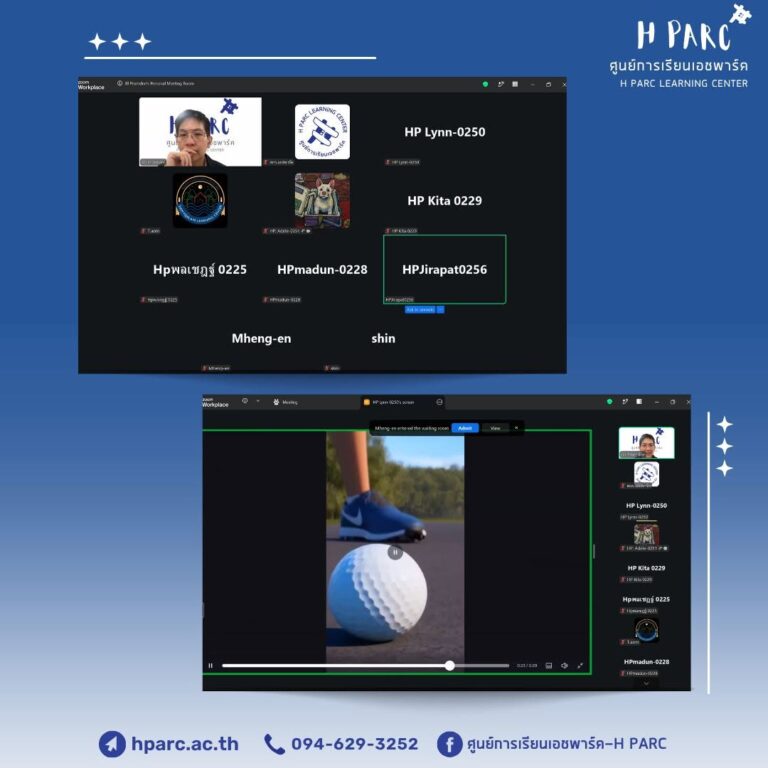
Task: Select HP Kita 0229 tile in upper gallery
Action: click(x=445, y=200)
